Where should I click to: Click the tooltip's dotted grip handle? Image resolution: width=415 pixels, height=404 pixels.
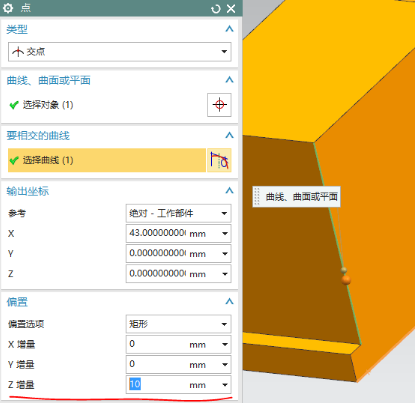click(x=257, y=197)
